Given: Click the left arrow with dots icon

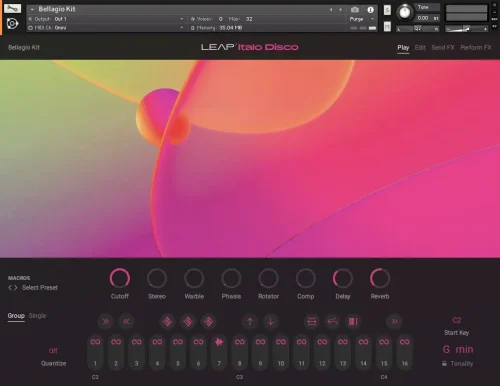Looking at the screenshot, I should [x=333, y=321].
